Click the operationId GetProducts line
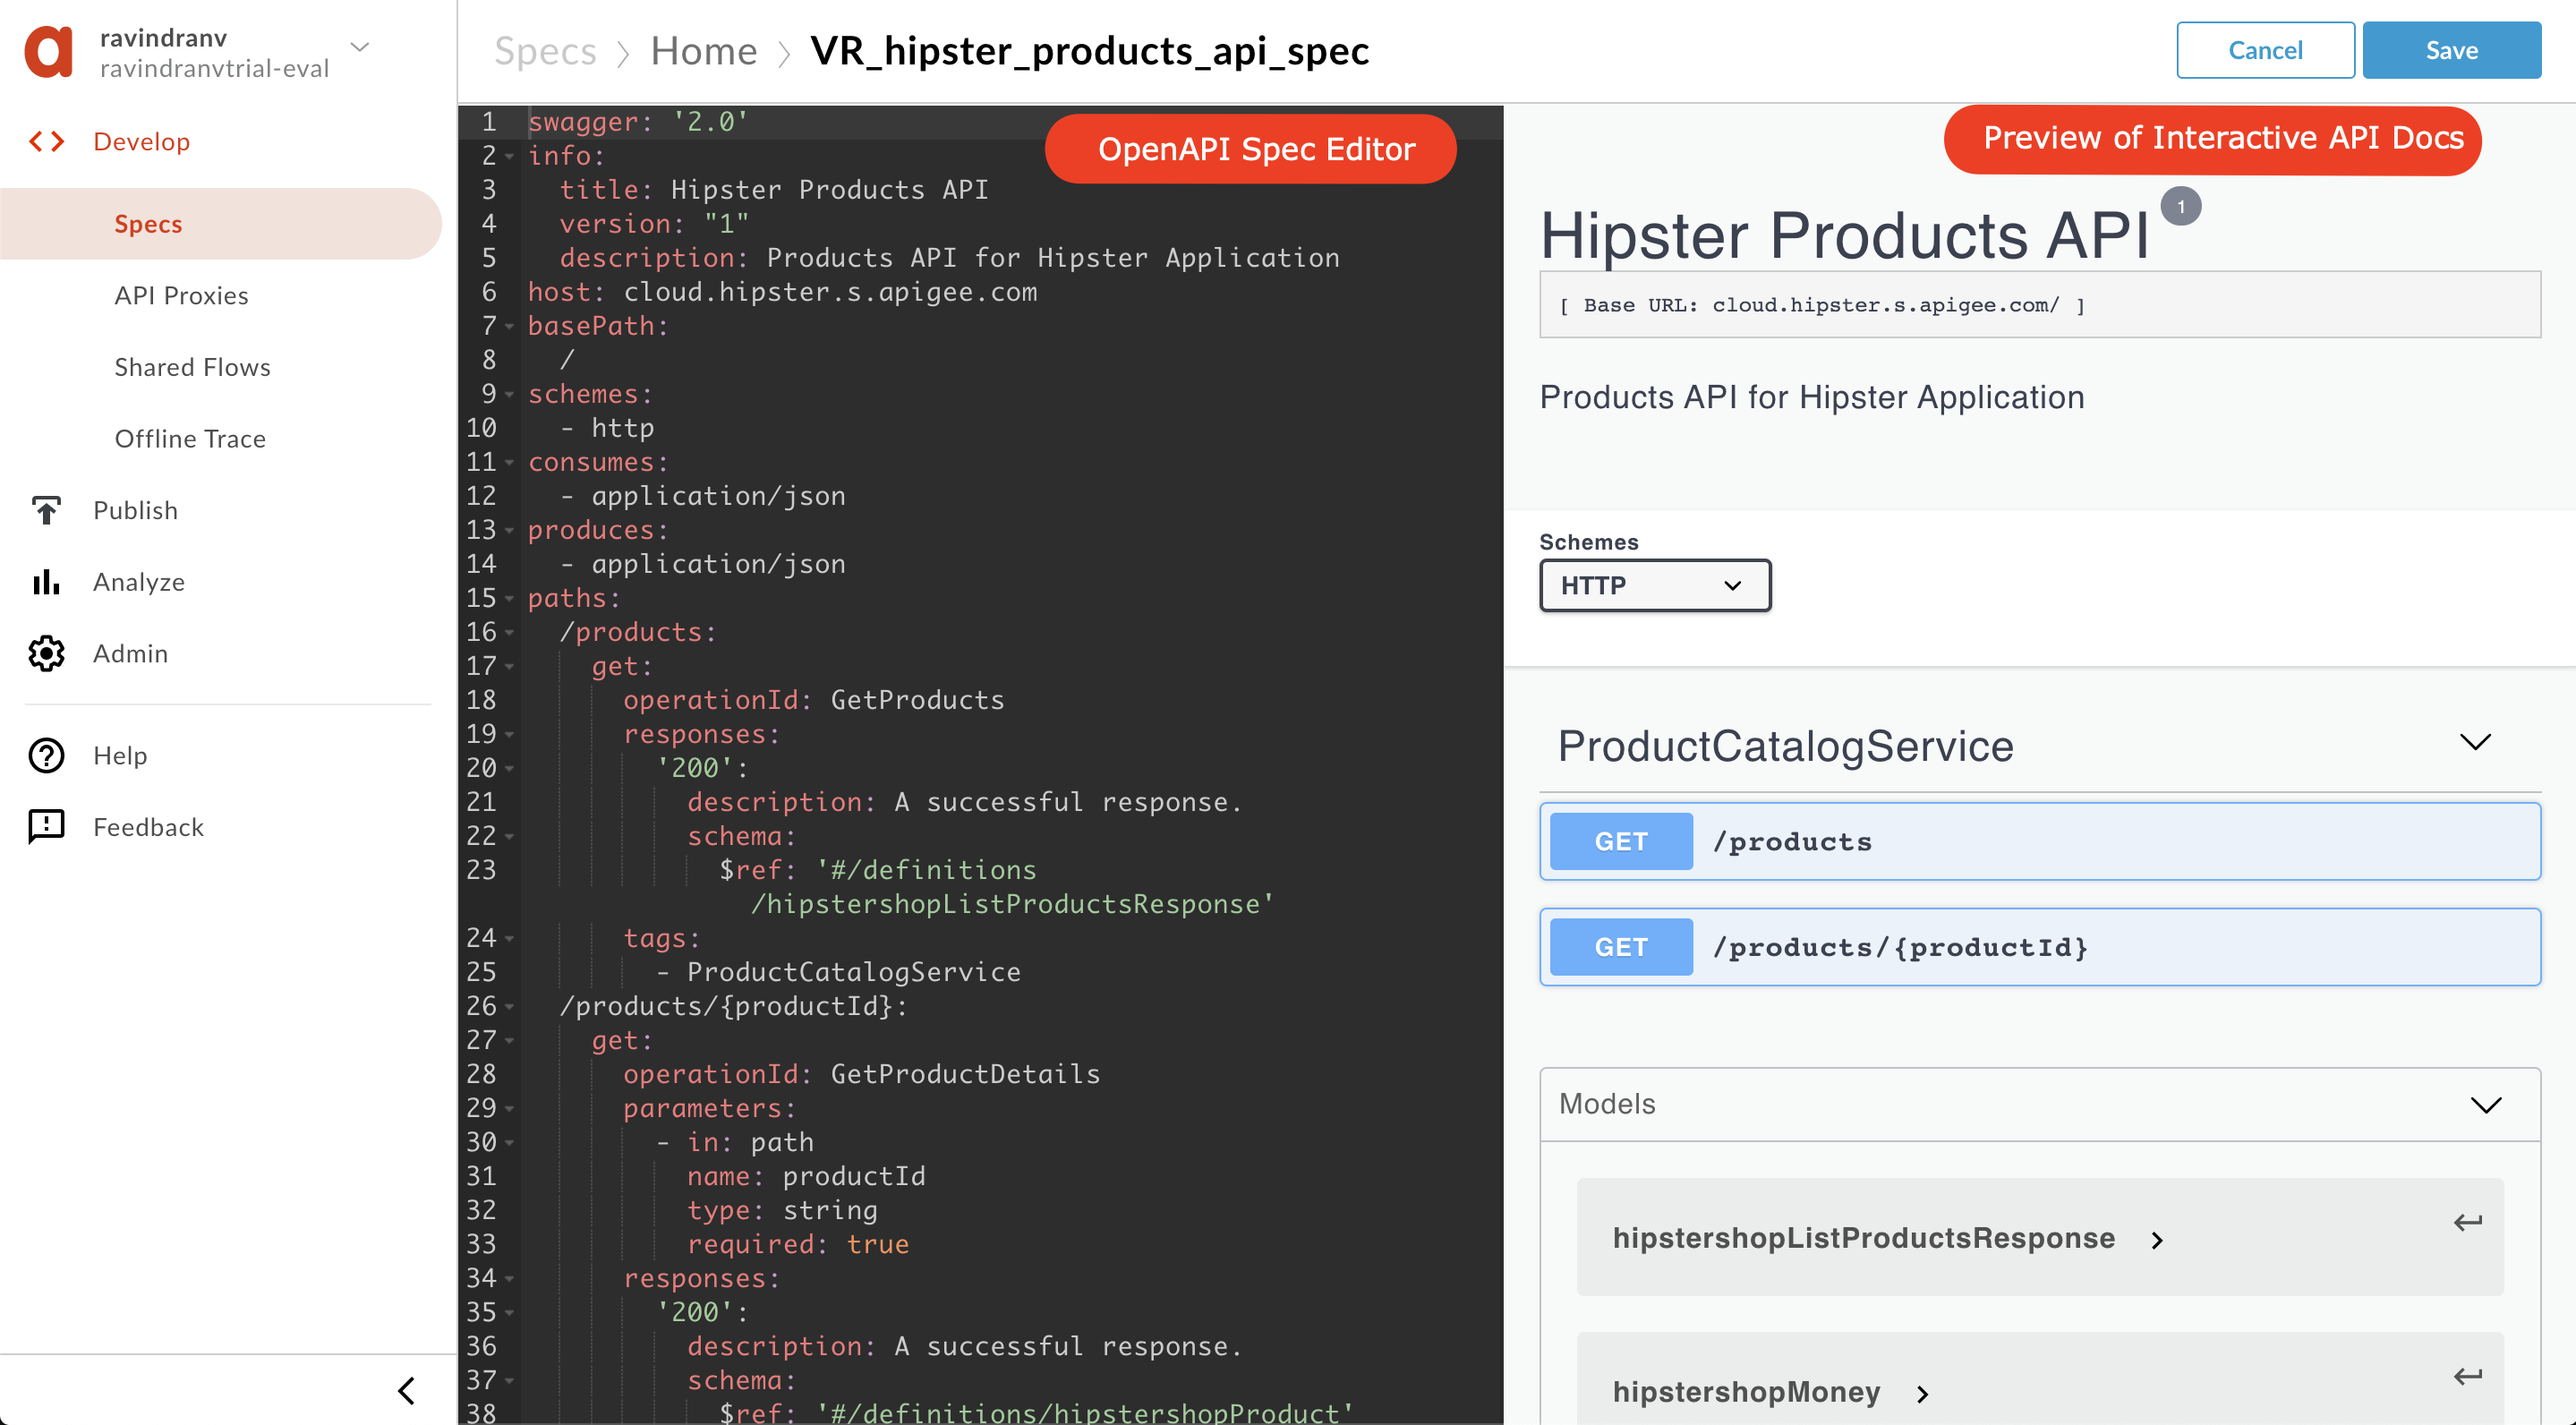The height and width of the screenshot is (1425, 2576). 814,700
